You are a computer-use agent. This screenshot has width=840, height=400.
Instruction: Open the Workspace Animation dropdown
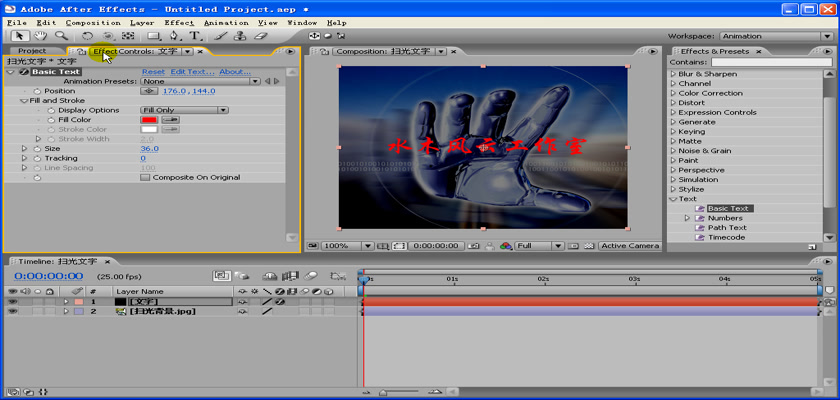[x=776, y=36]
